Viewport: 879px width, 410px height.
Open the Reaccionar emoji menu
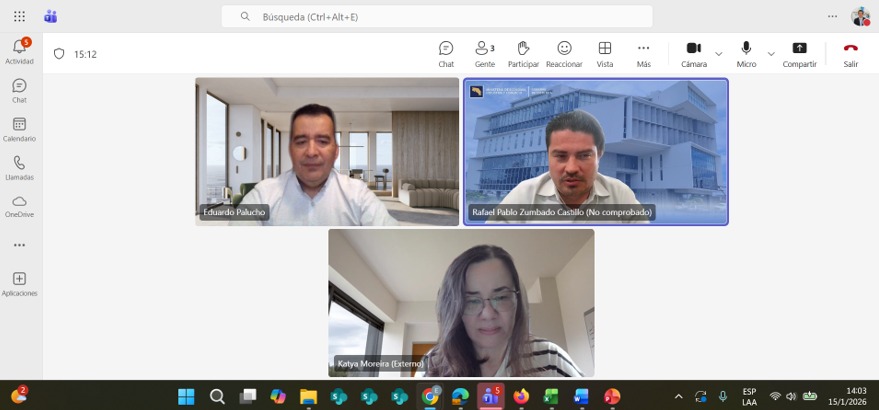pos(564,54)
